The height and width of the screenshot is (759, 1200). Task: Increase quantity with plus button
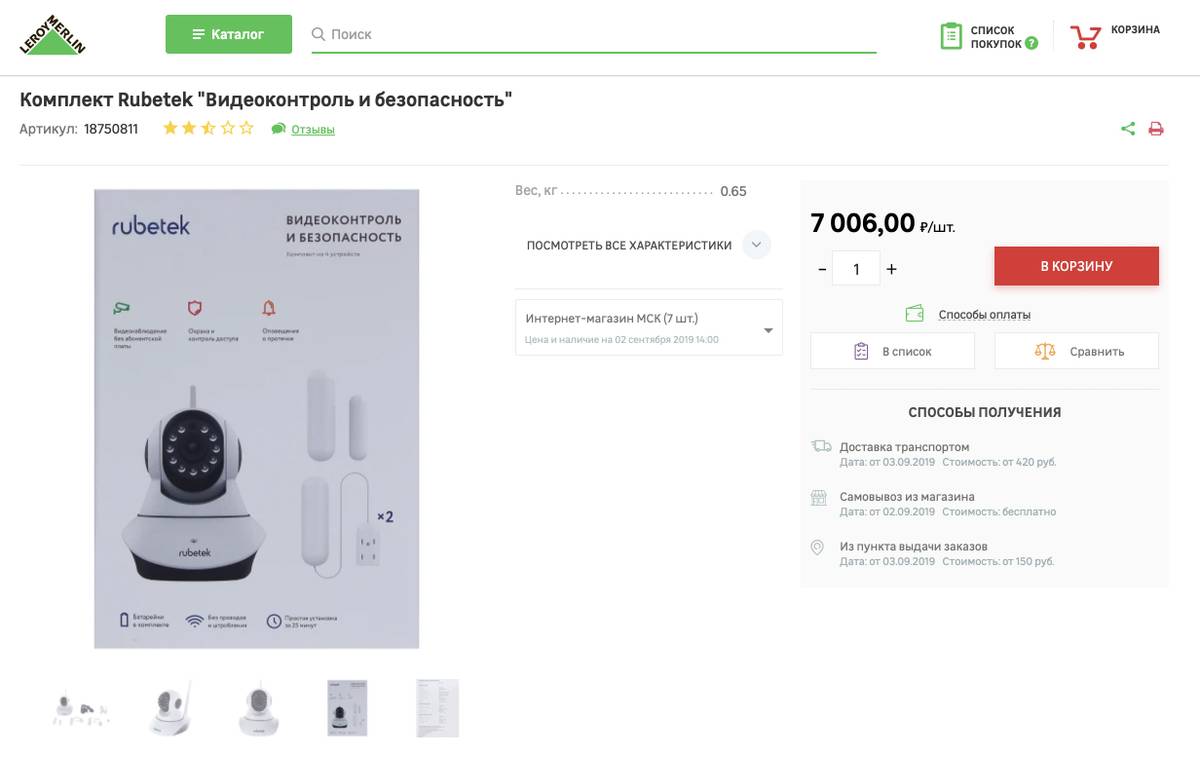(x=892, y=269)
